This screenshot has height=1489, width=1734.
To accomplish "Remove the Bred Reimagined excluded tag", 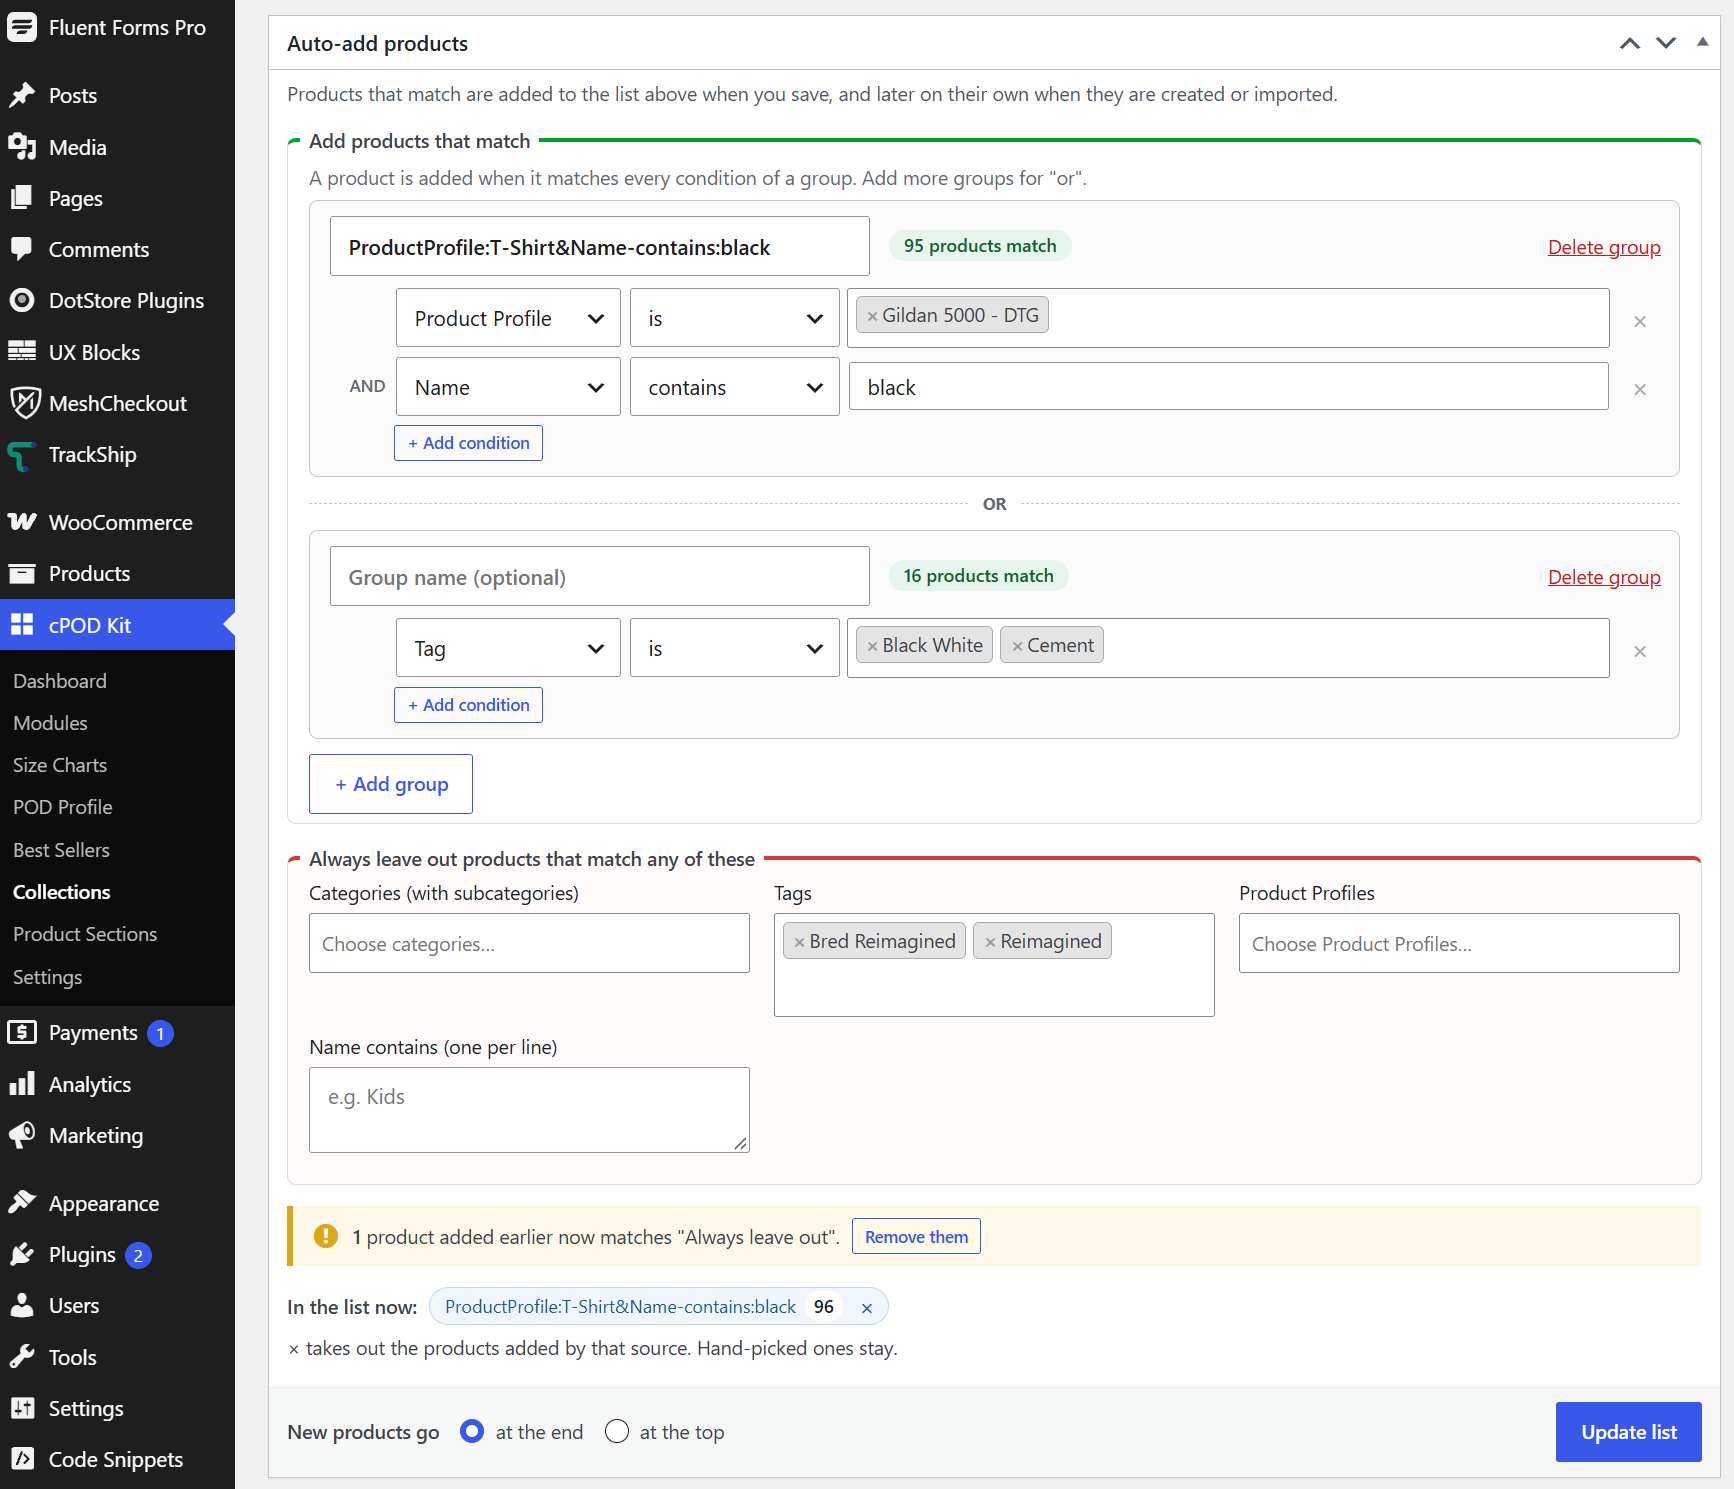I will point(799,942).
